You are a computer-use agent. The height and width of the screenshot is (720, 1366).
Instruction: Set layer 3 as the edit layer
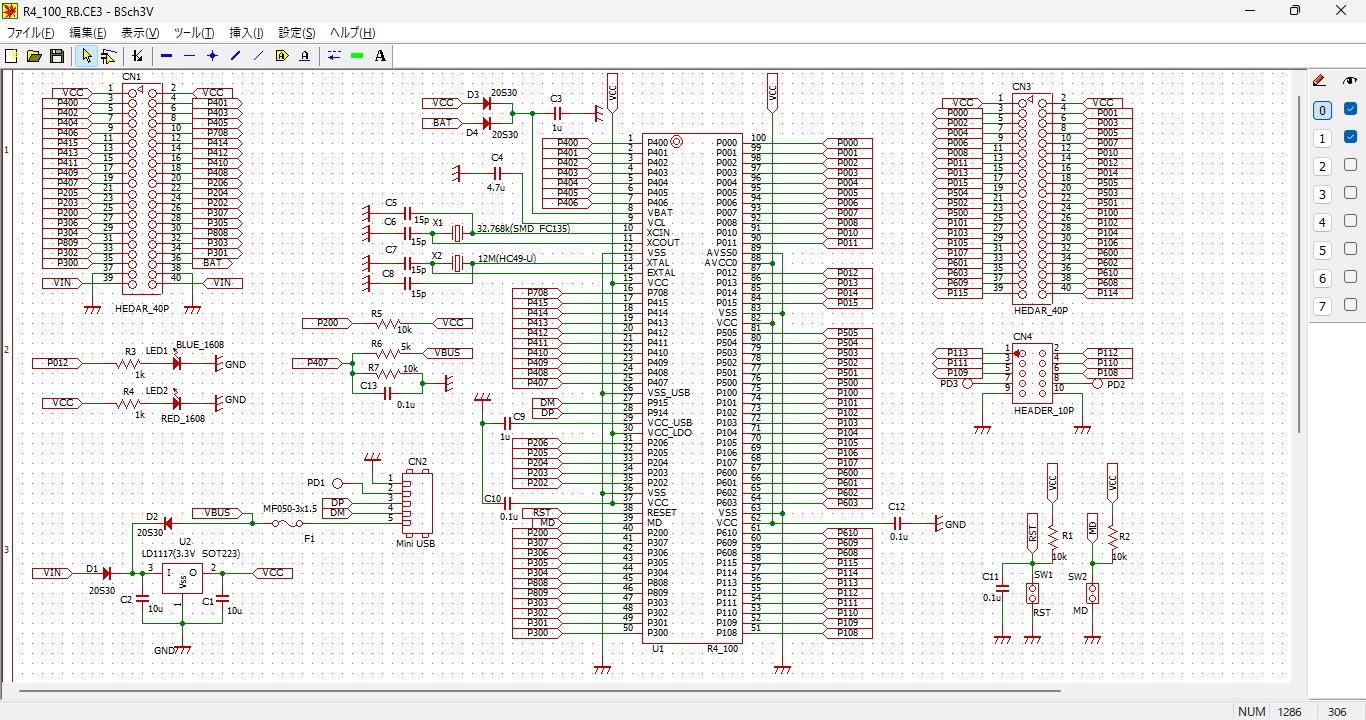(1322, 194)
